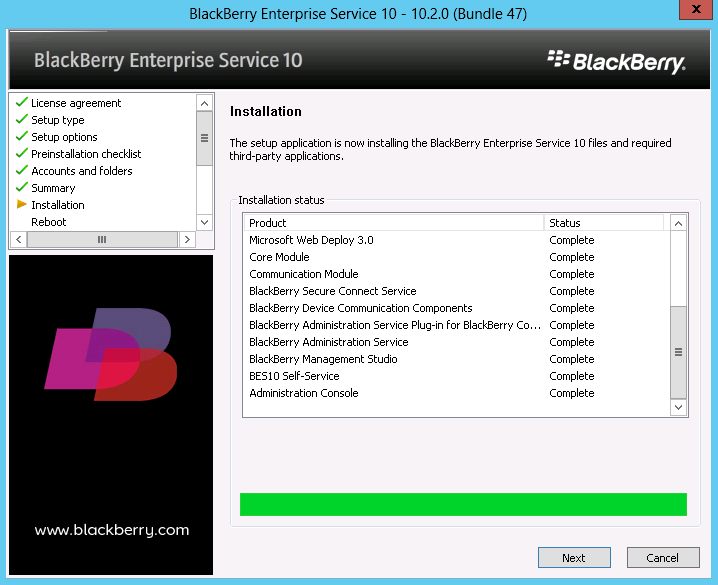
Task: Click BlackBerry logo in header
Action: coord(616,62)
